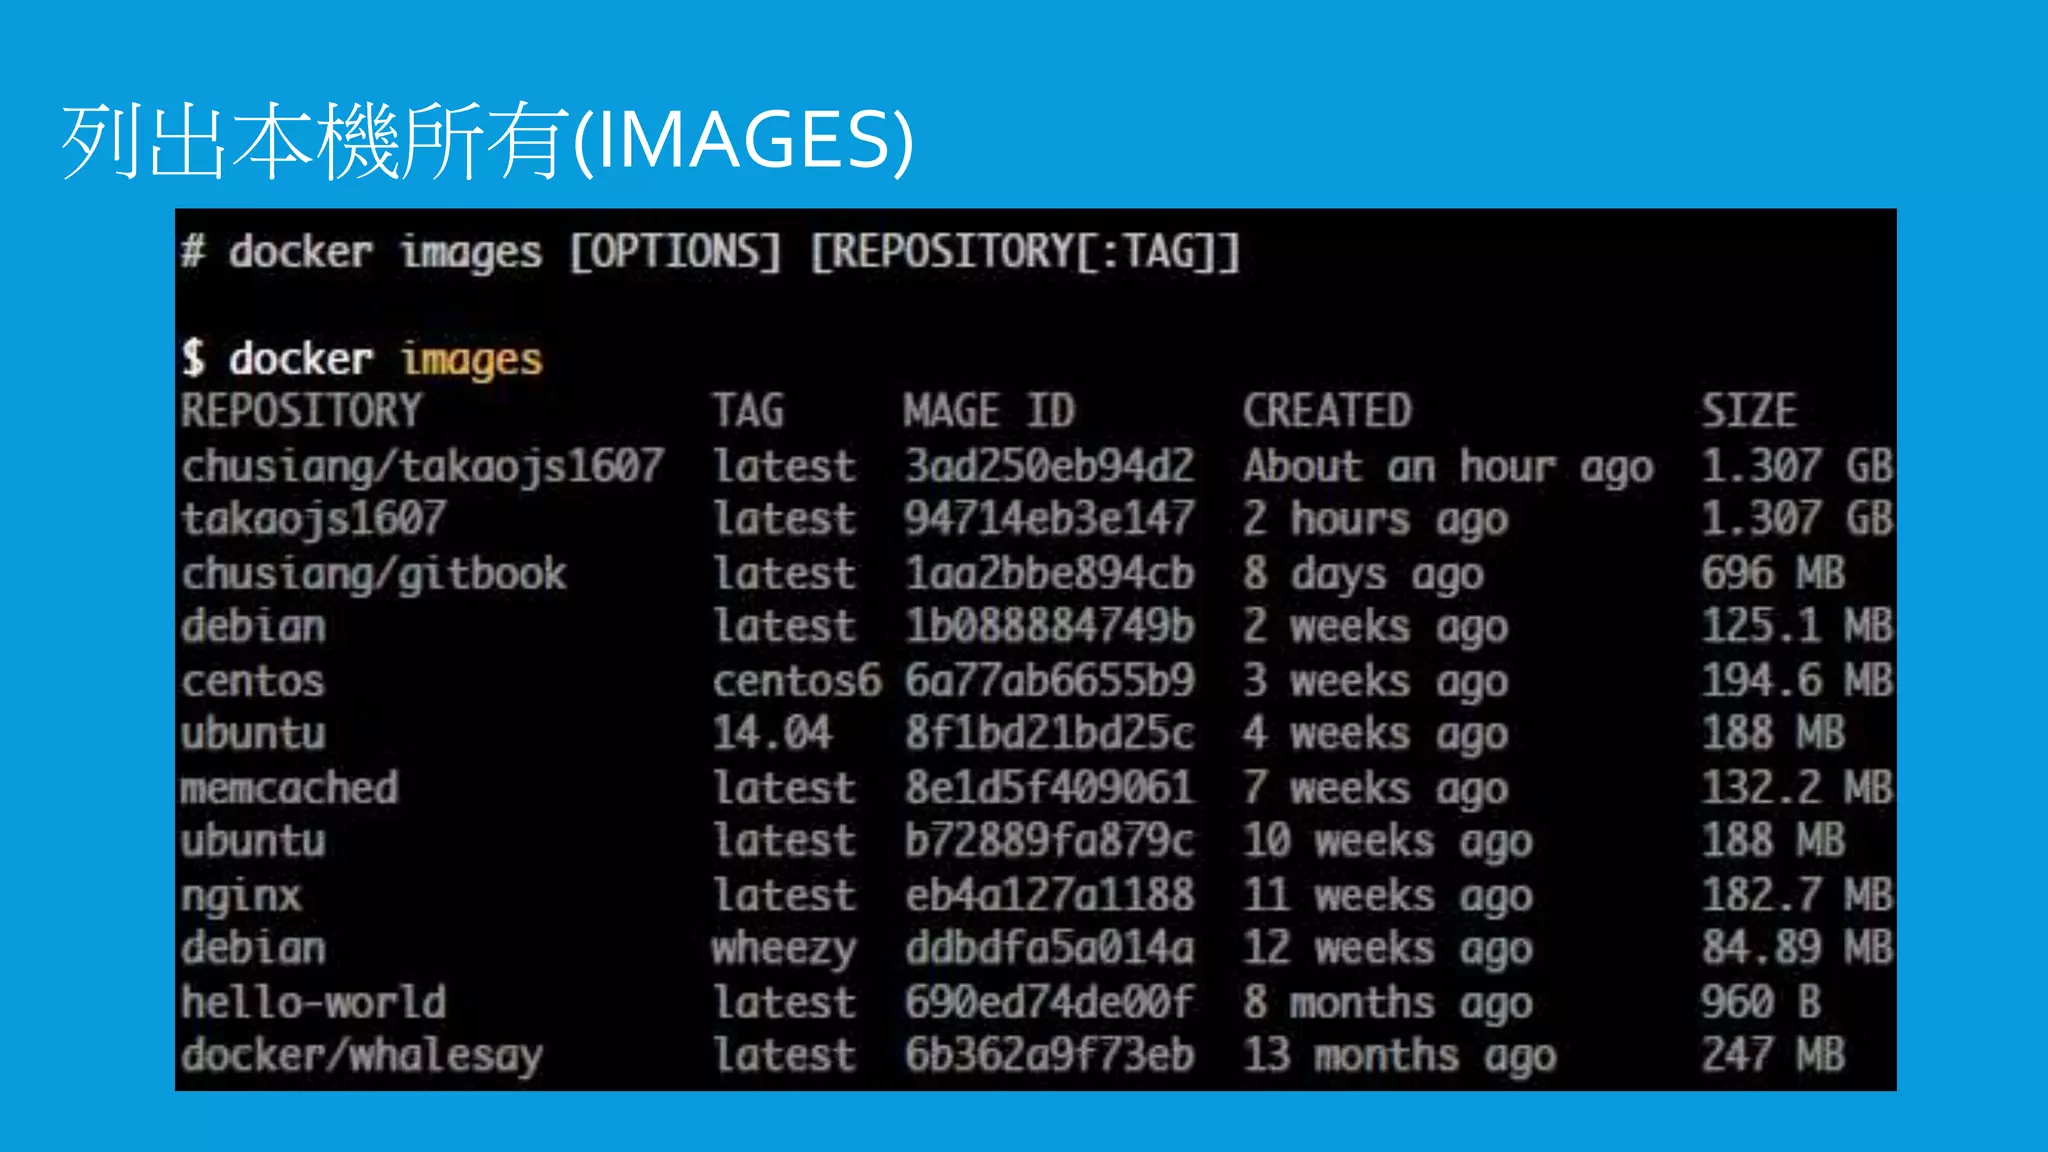This screenshot has height=1152, width=2048.
Task: Select the nginx repository name
Action: [241, 895]
